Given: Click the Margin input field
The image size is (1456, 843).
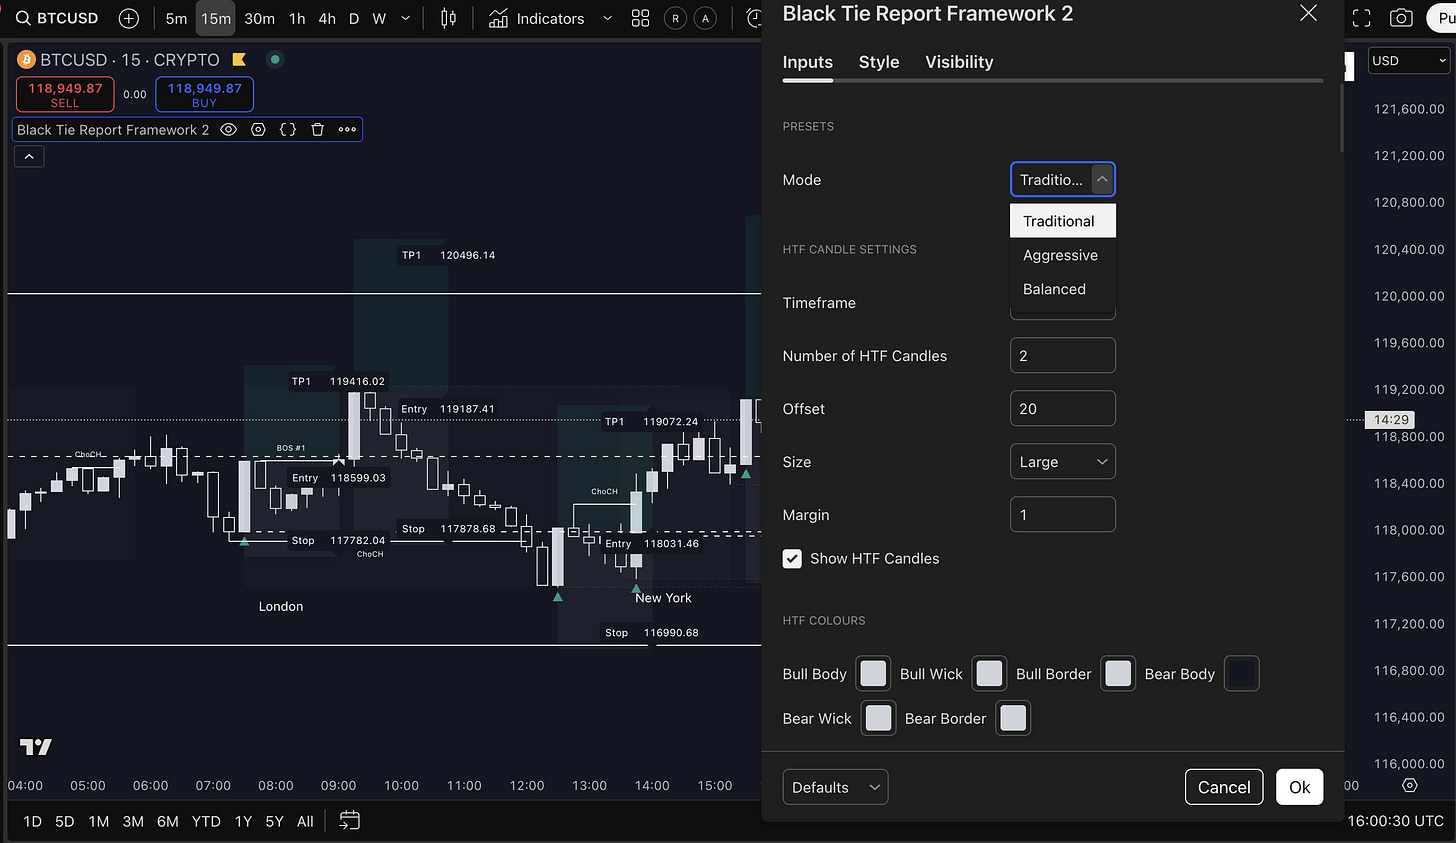Looking at the screenshot, I should [1063, 515].
